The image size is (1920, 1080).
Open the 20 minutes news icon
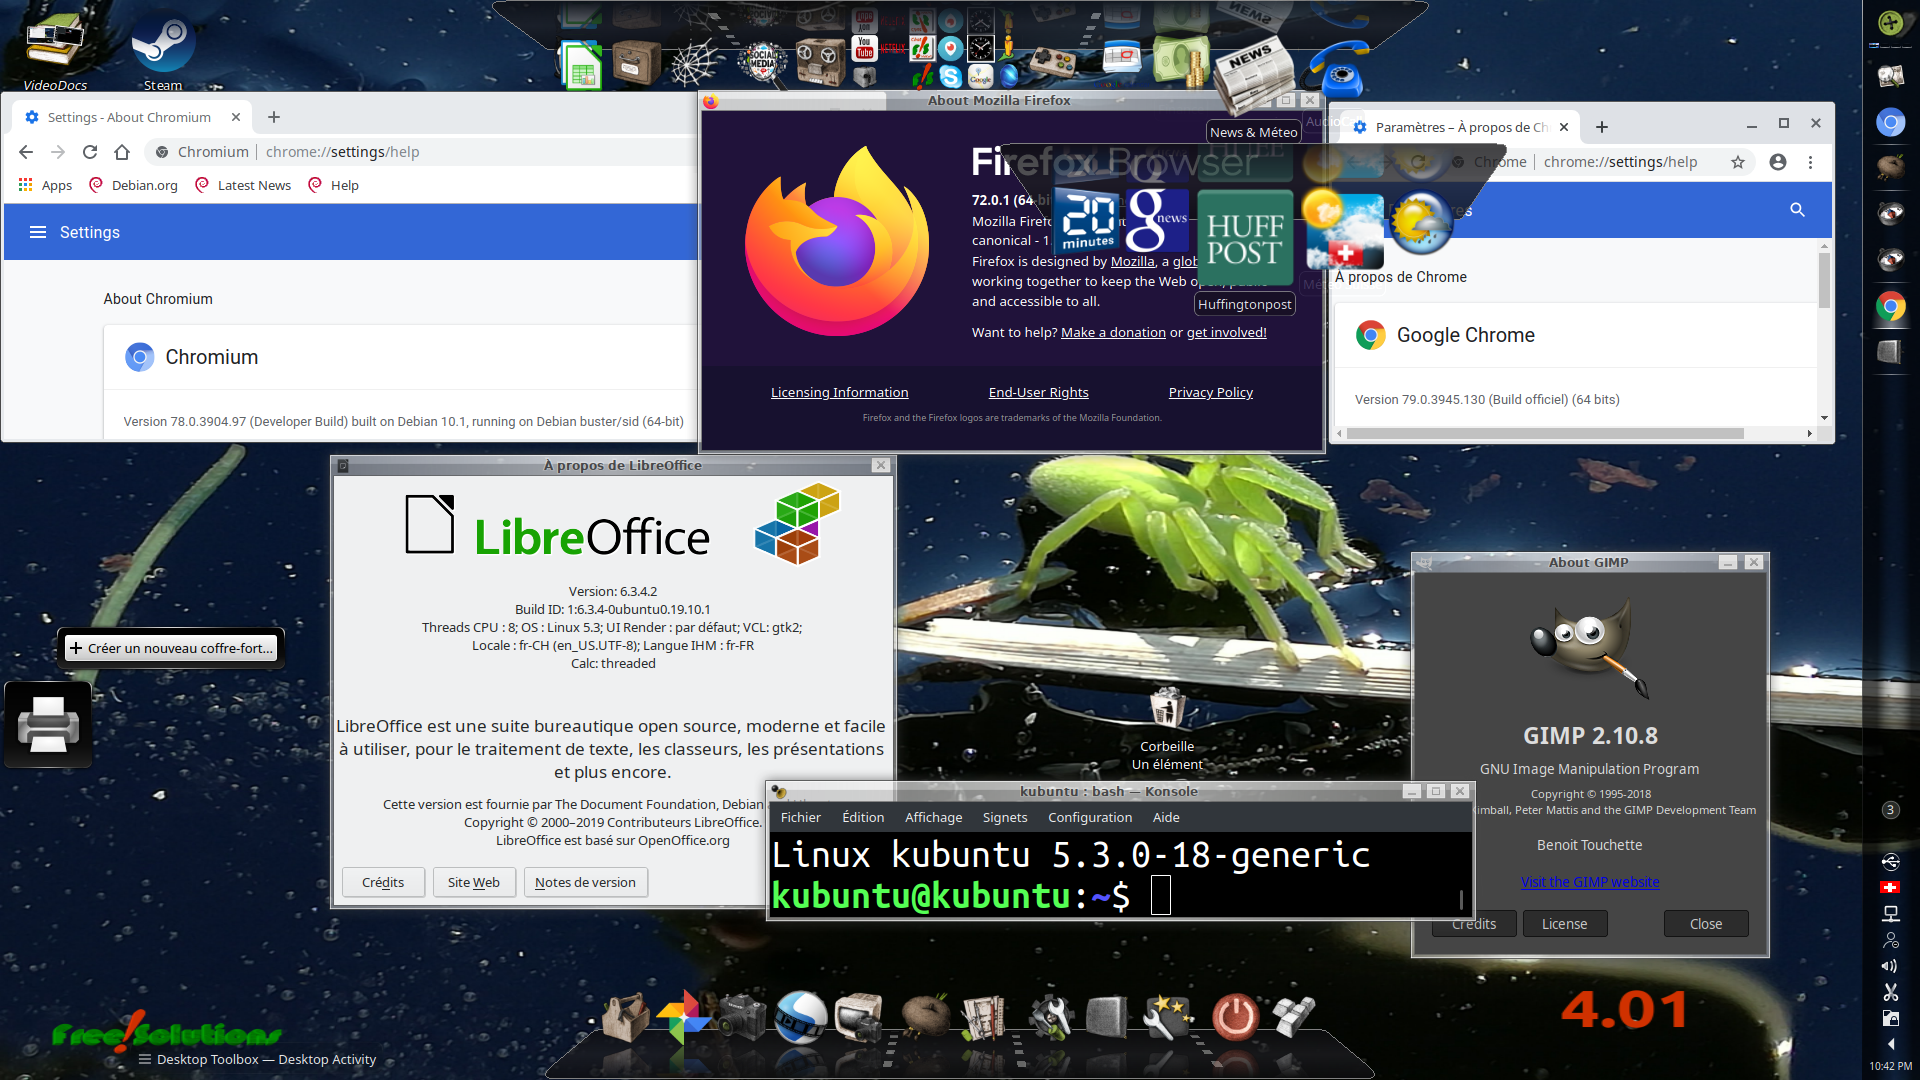[1088, 219]
